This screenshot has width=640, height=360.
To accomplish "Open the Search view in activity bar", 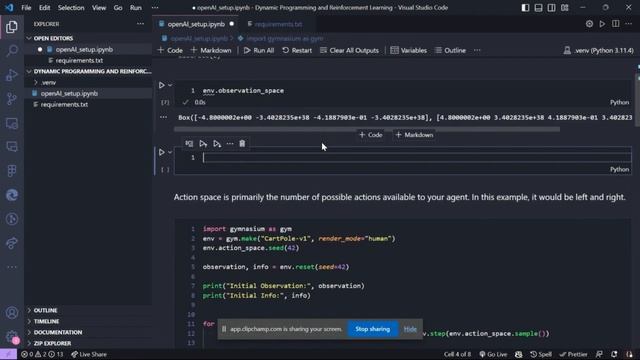I will [x=12, y=51].
